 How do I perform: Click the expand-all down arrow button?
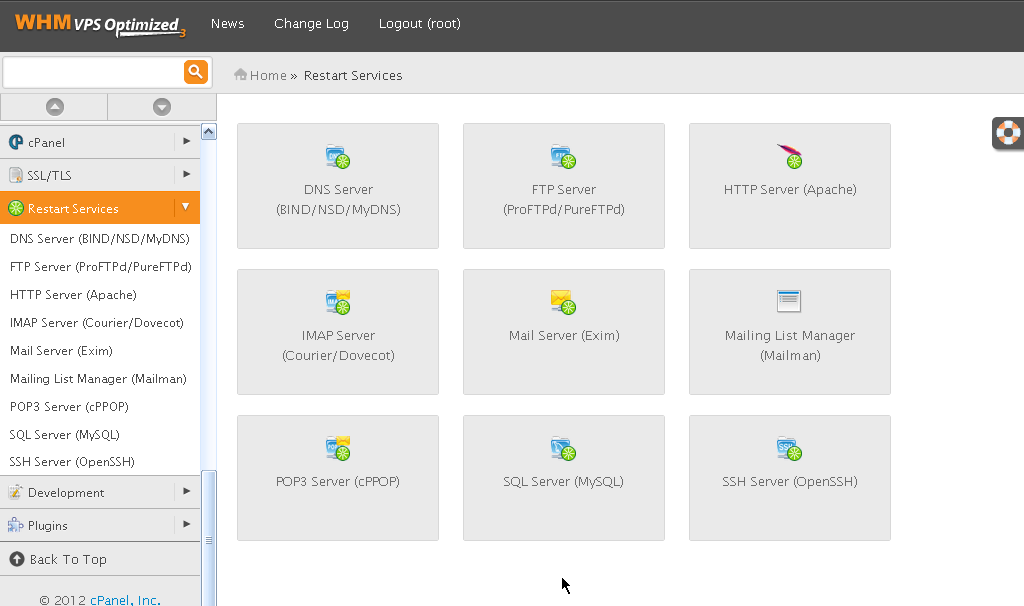(162, 107)
